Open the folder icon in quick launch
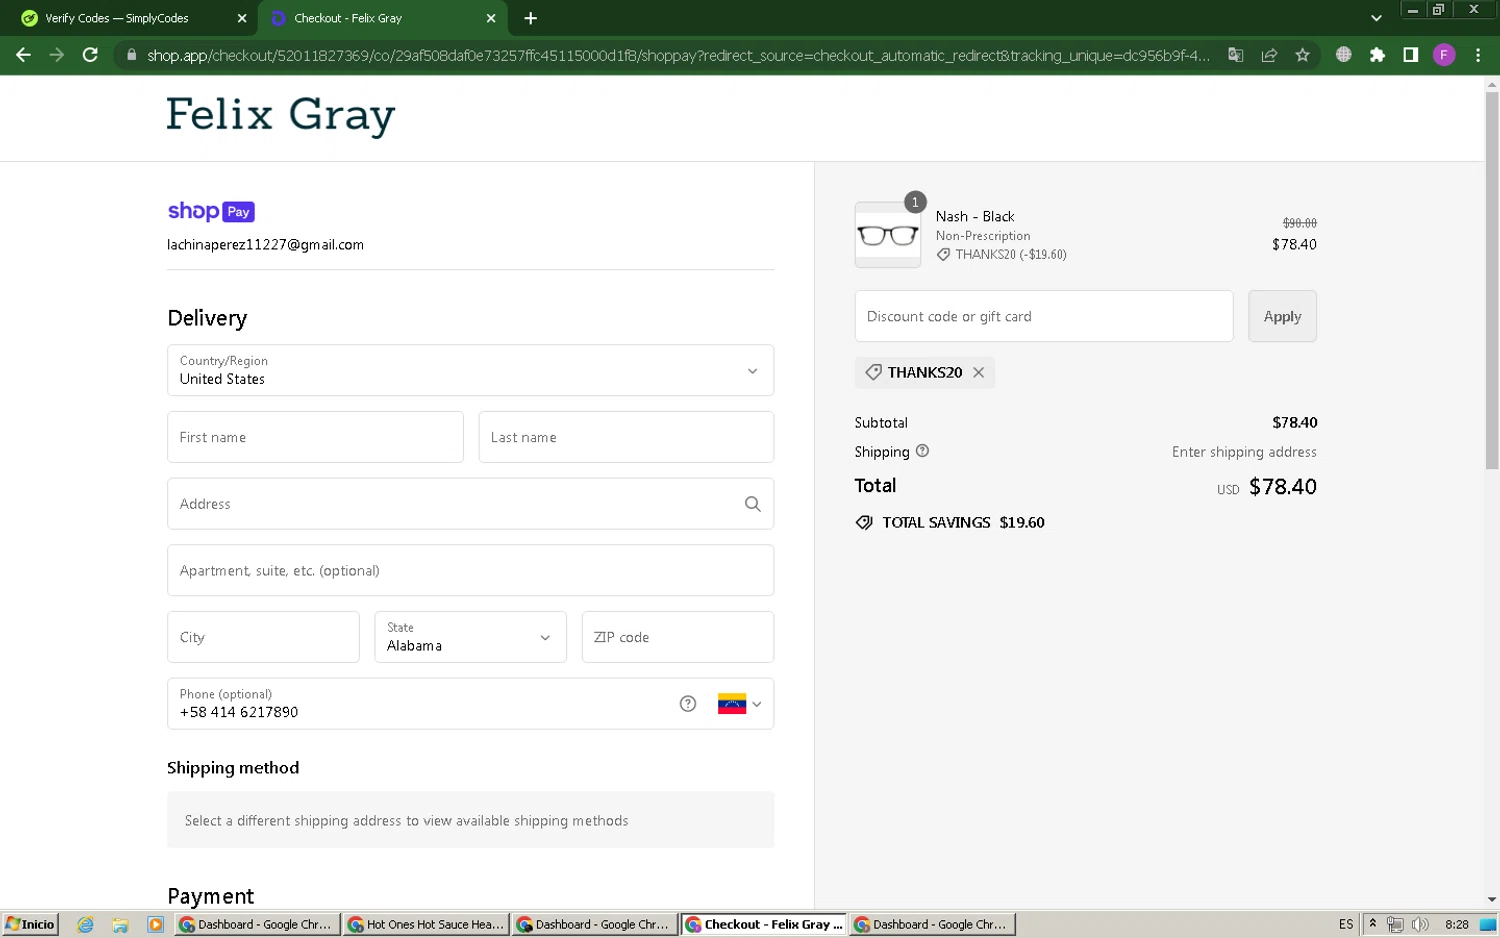The image size is (1500, 938). (120, 924)
